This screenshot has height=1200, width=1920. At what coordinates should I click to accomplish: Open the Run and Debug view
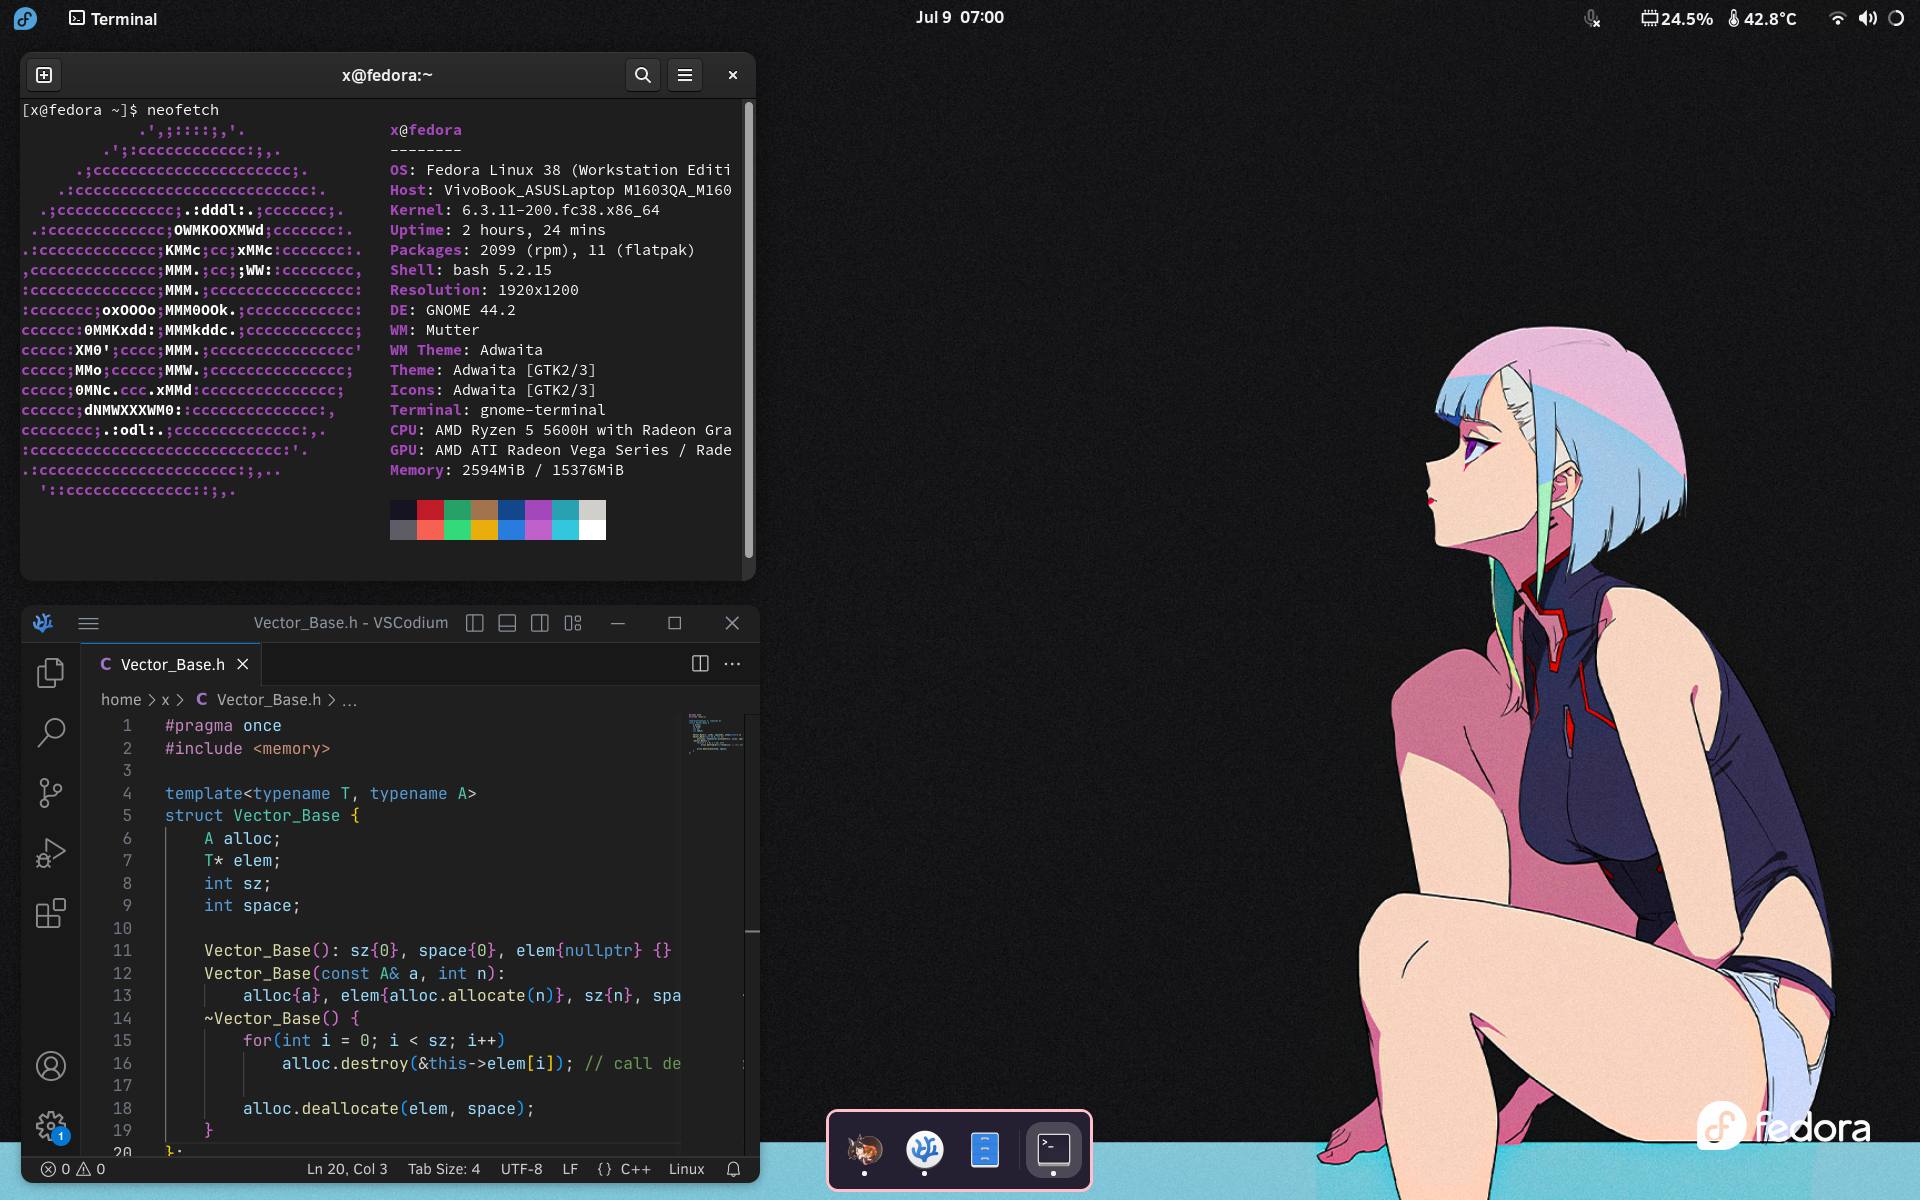point(50,853)
